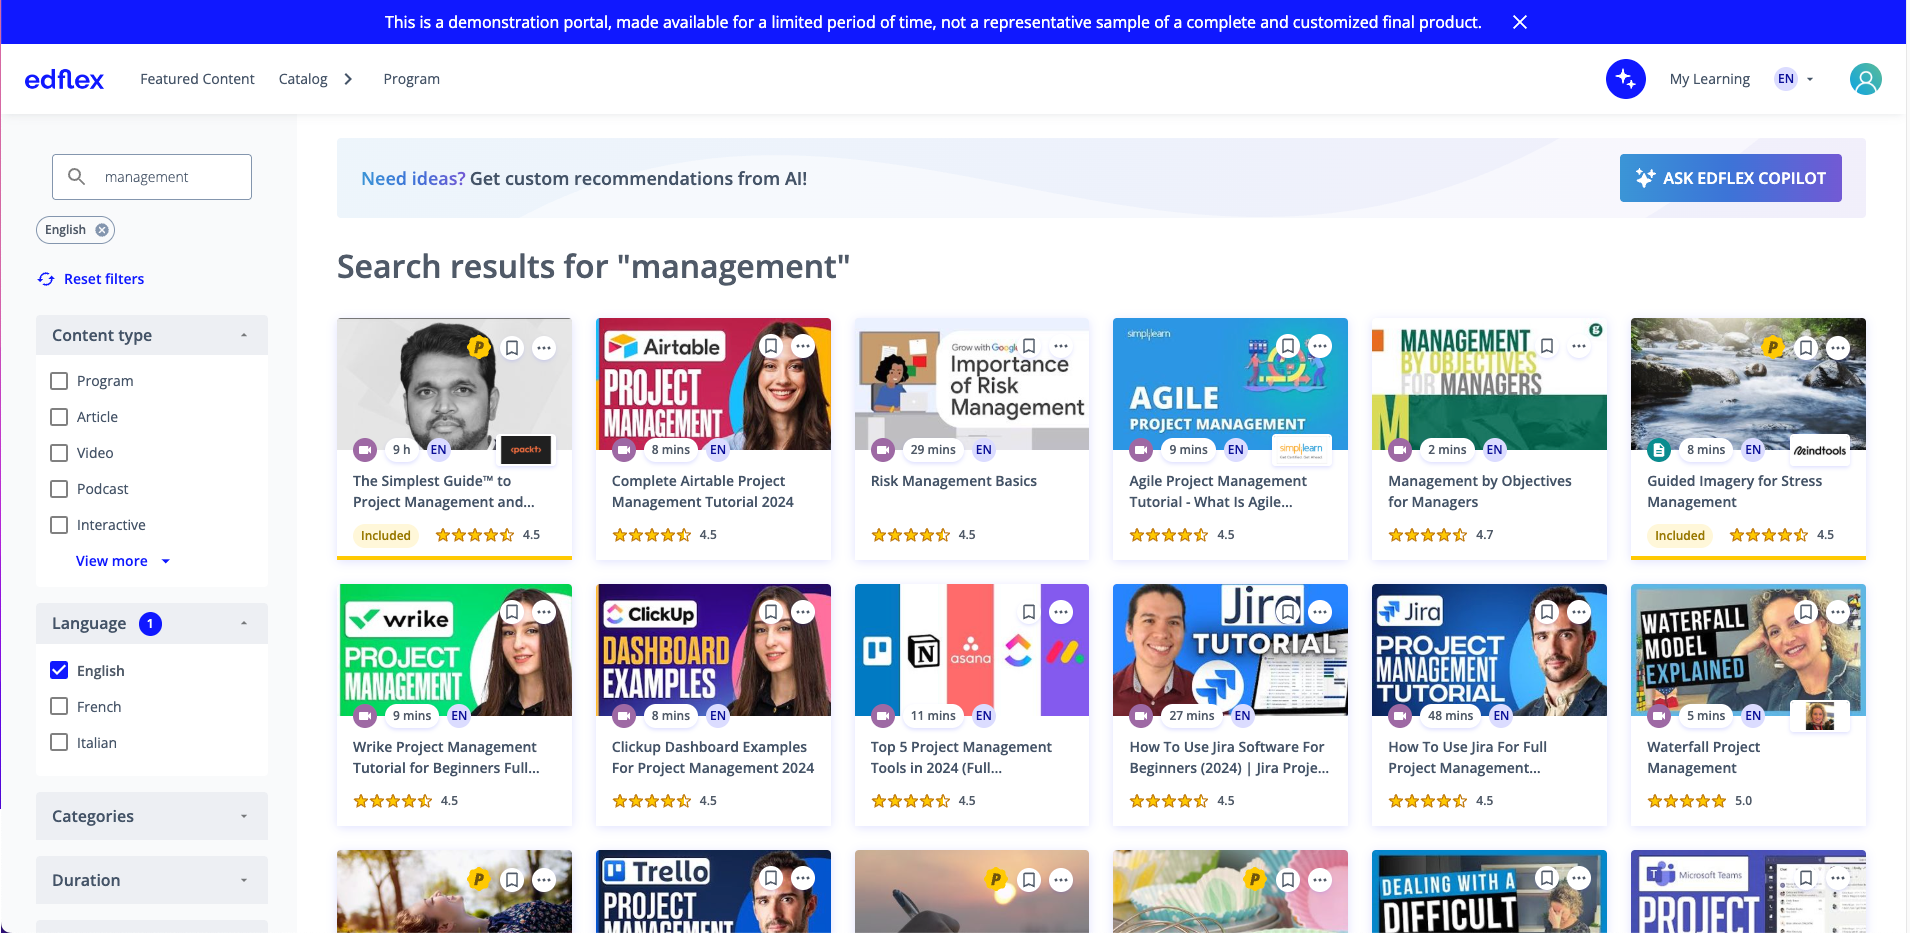Open Waterfall Project Management title
1910x933 pixels.
pos(1703,757)
